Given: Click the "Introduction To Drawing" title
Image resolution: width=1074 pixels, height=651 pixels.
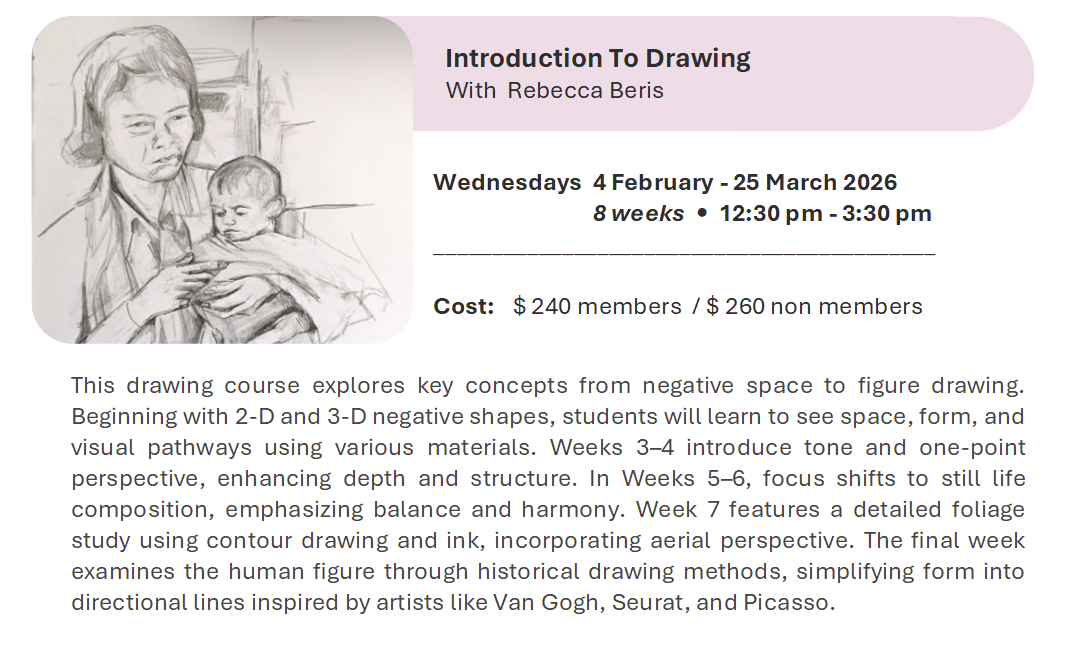Looking at the screenshot, I should [597, 58].
